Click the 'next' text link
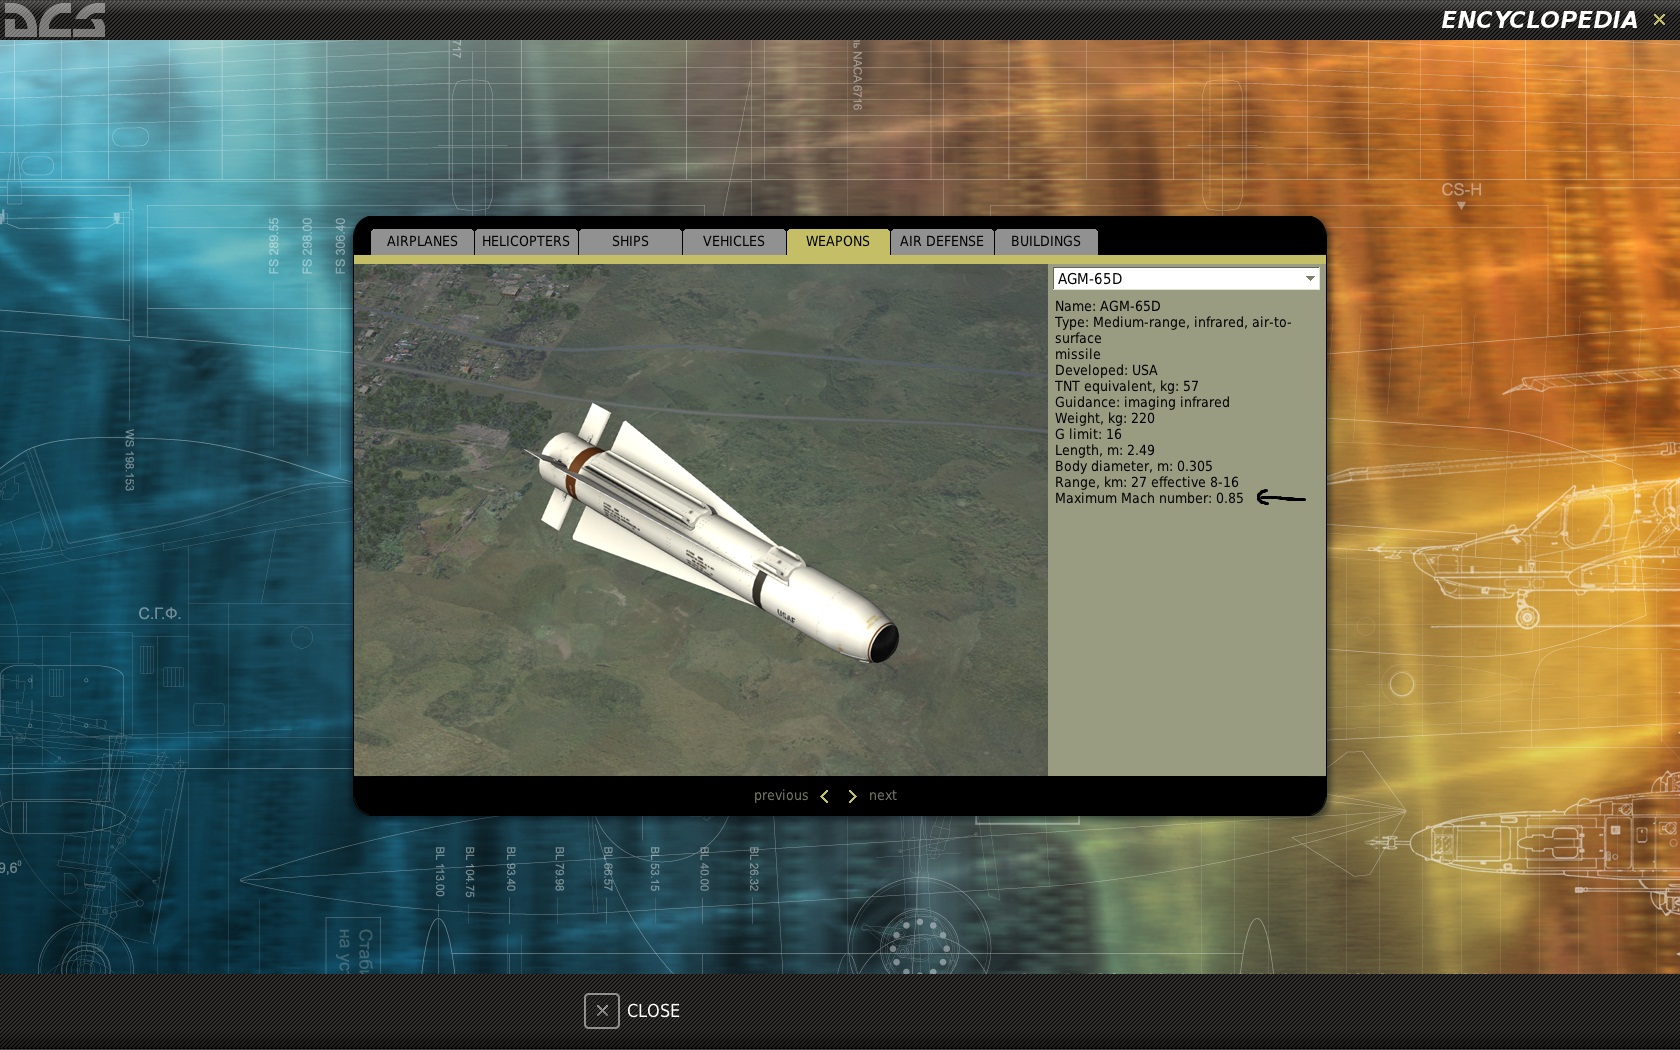This screenshot has width=1680, height=1050. pyautogui.click(x=883, y=796)
